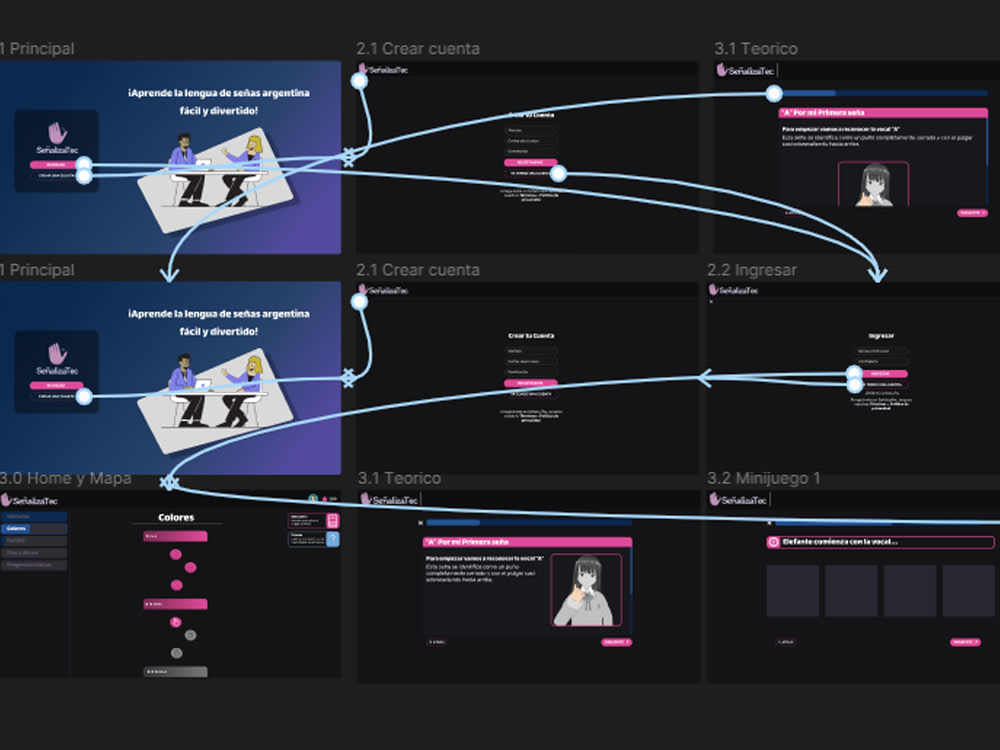The height and width of the screenshot is (750, 1000).
Task: Click the pink register button in upper Crear cuenta
Action: [x=531, y=163]
